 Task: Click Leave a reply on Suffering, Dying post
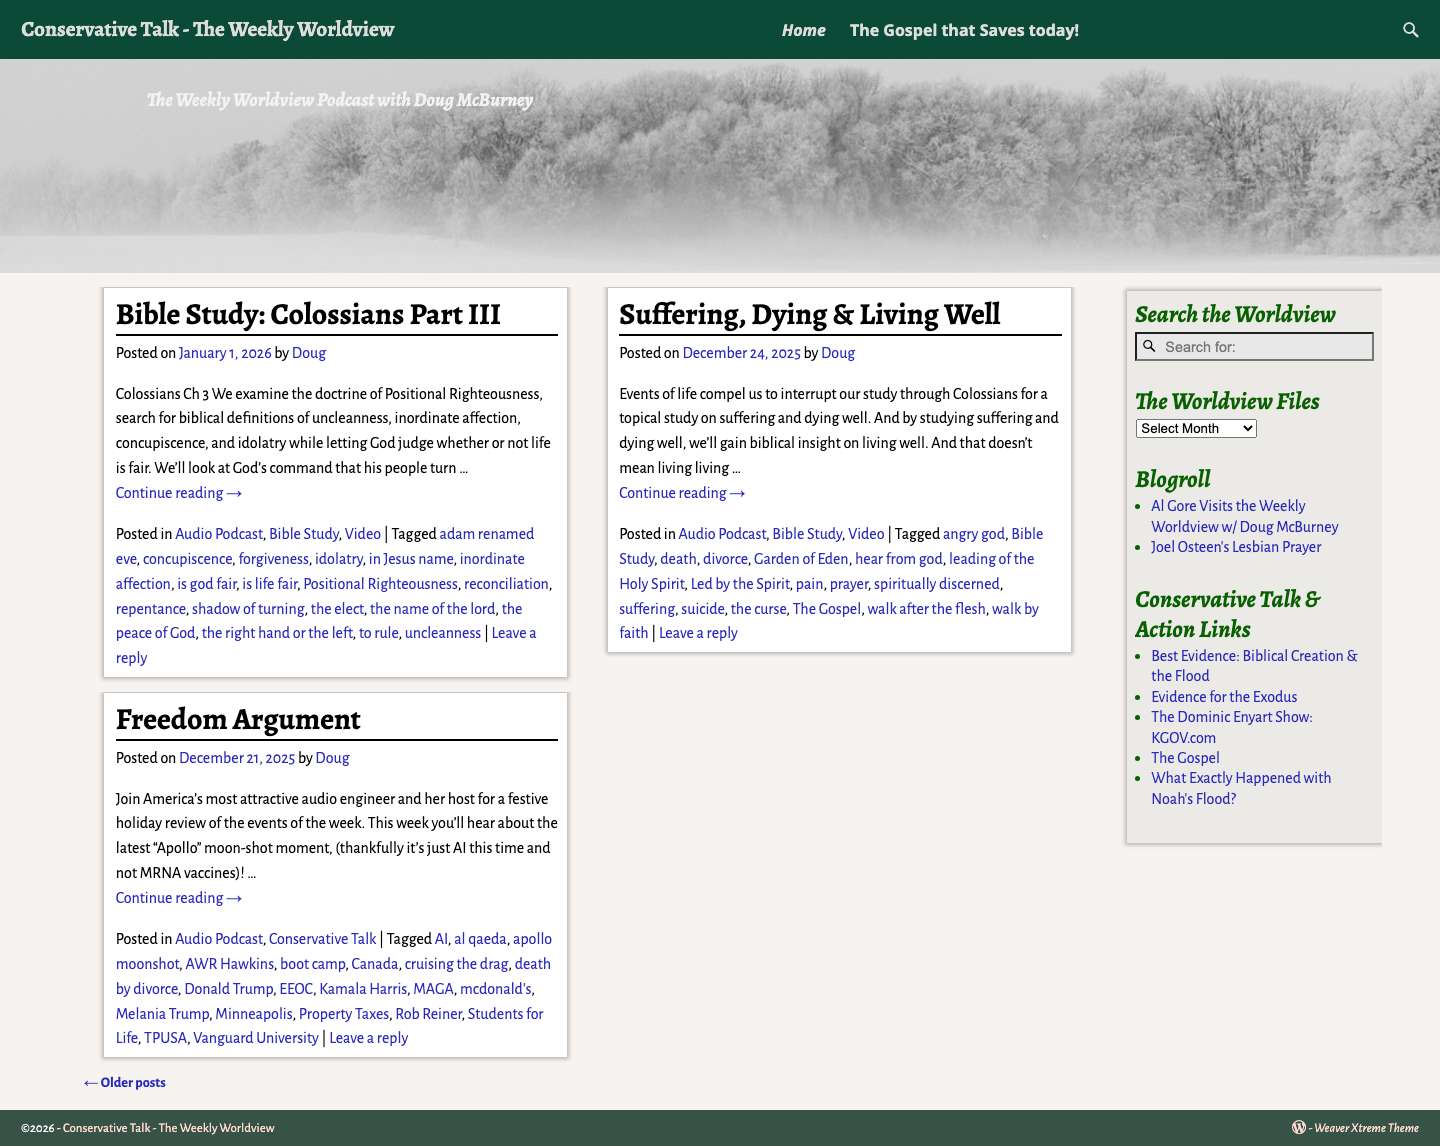(698, 633)
